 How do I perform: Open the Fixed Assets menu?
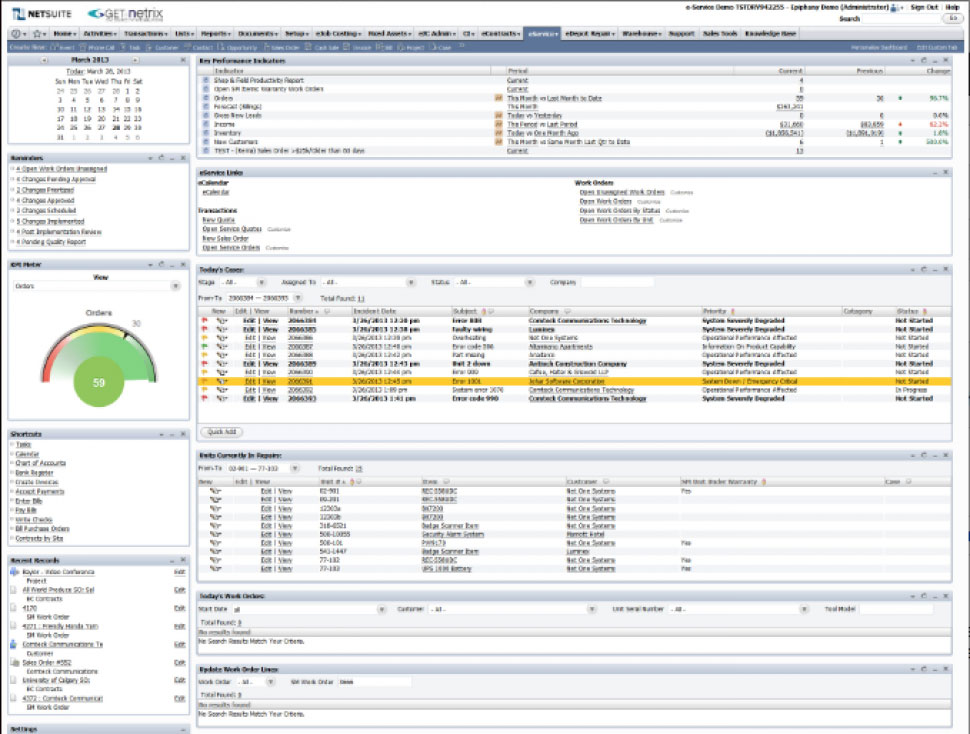click(389, 33)
